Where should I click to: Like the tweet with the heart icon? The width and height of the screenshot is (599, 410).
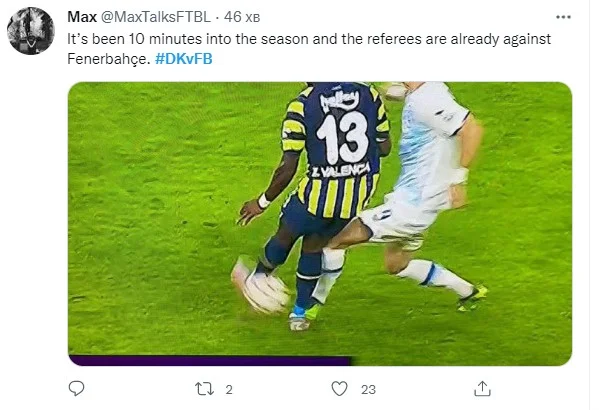pyautogui.click(x=339, y=389)
